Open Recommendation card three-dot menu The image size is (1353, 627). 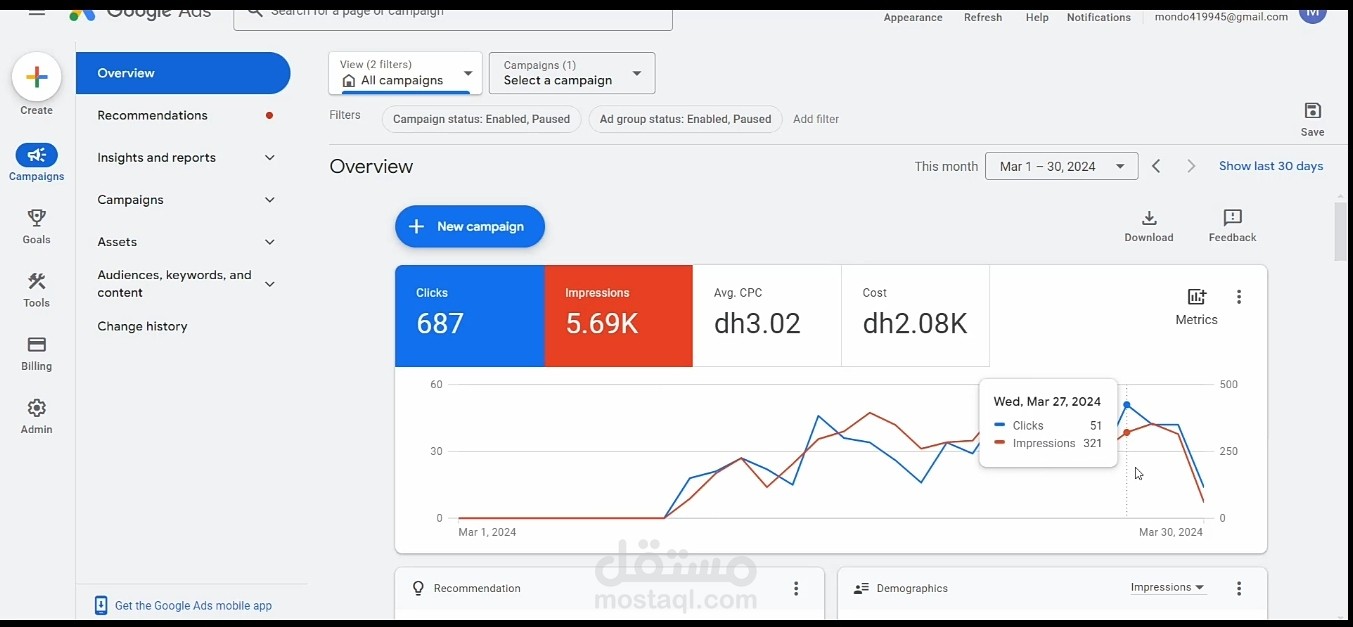click(x=796, y=589)
